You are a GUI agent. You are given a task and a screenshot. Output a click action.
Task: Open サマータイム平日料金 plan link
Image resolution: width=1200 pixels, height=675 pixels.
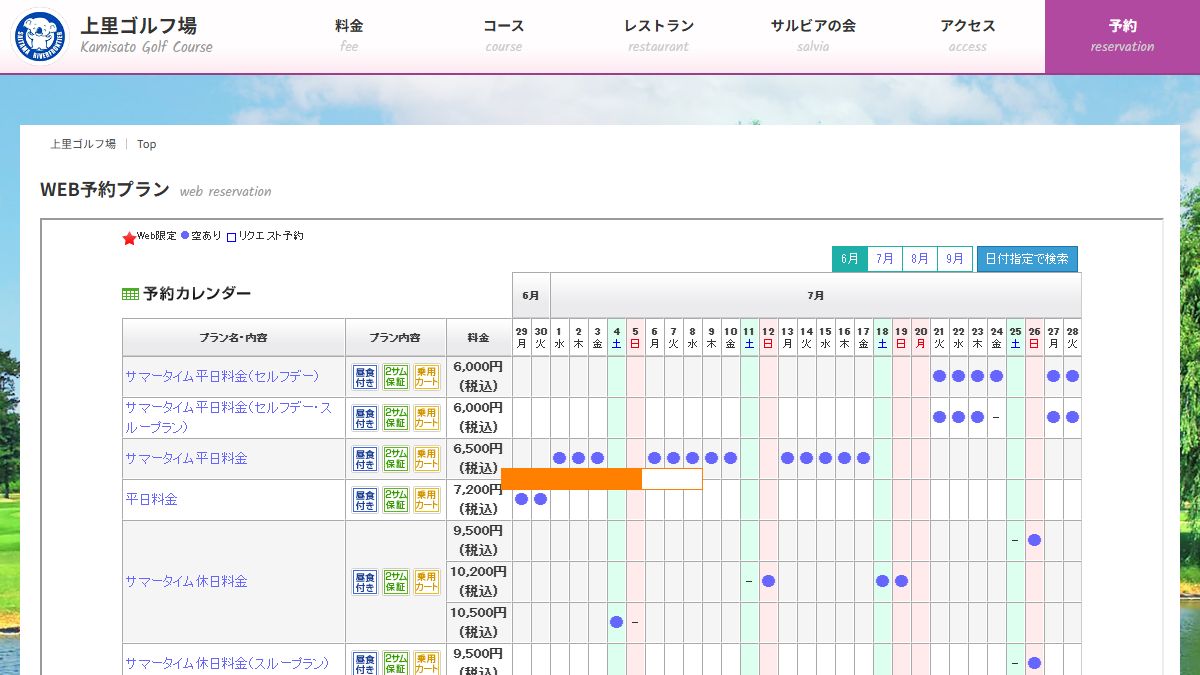coord(186,458)
